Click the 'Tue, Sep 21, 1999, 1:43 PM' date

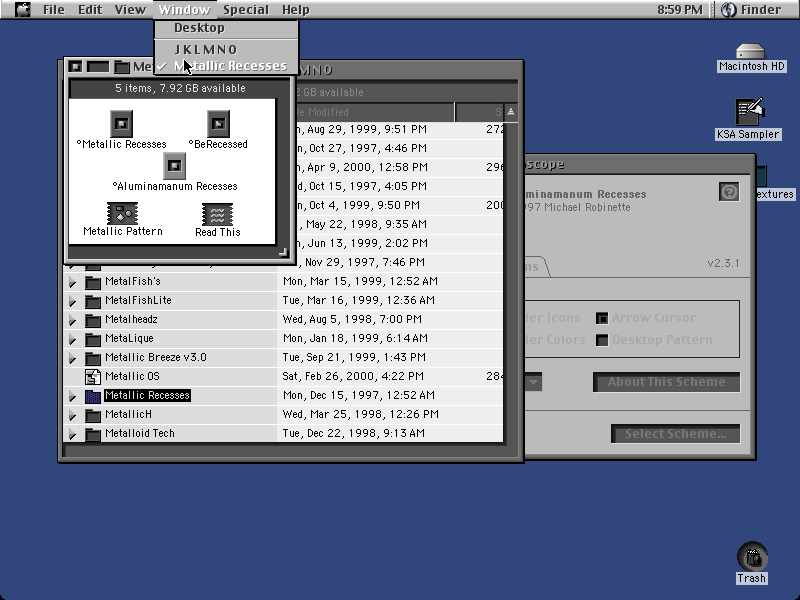[x=354, y=357]
